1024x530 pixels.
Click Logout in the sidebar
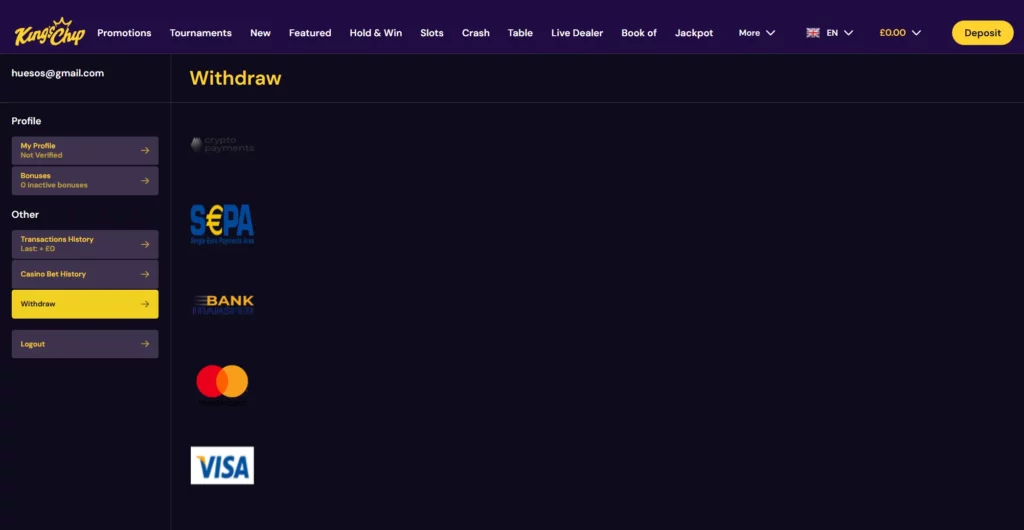click(x=85, y=344)
